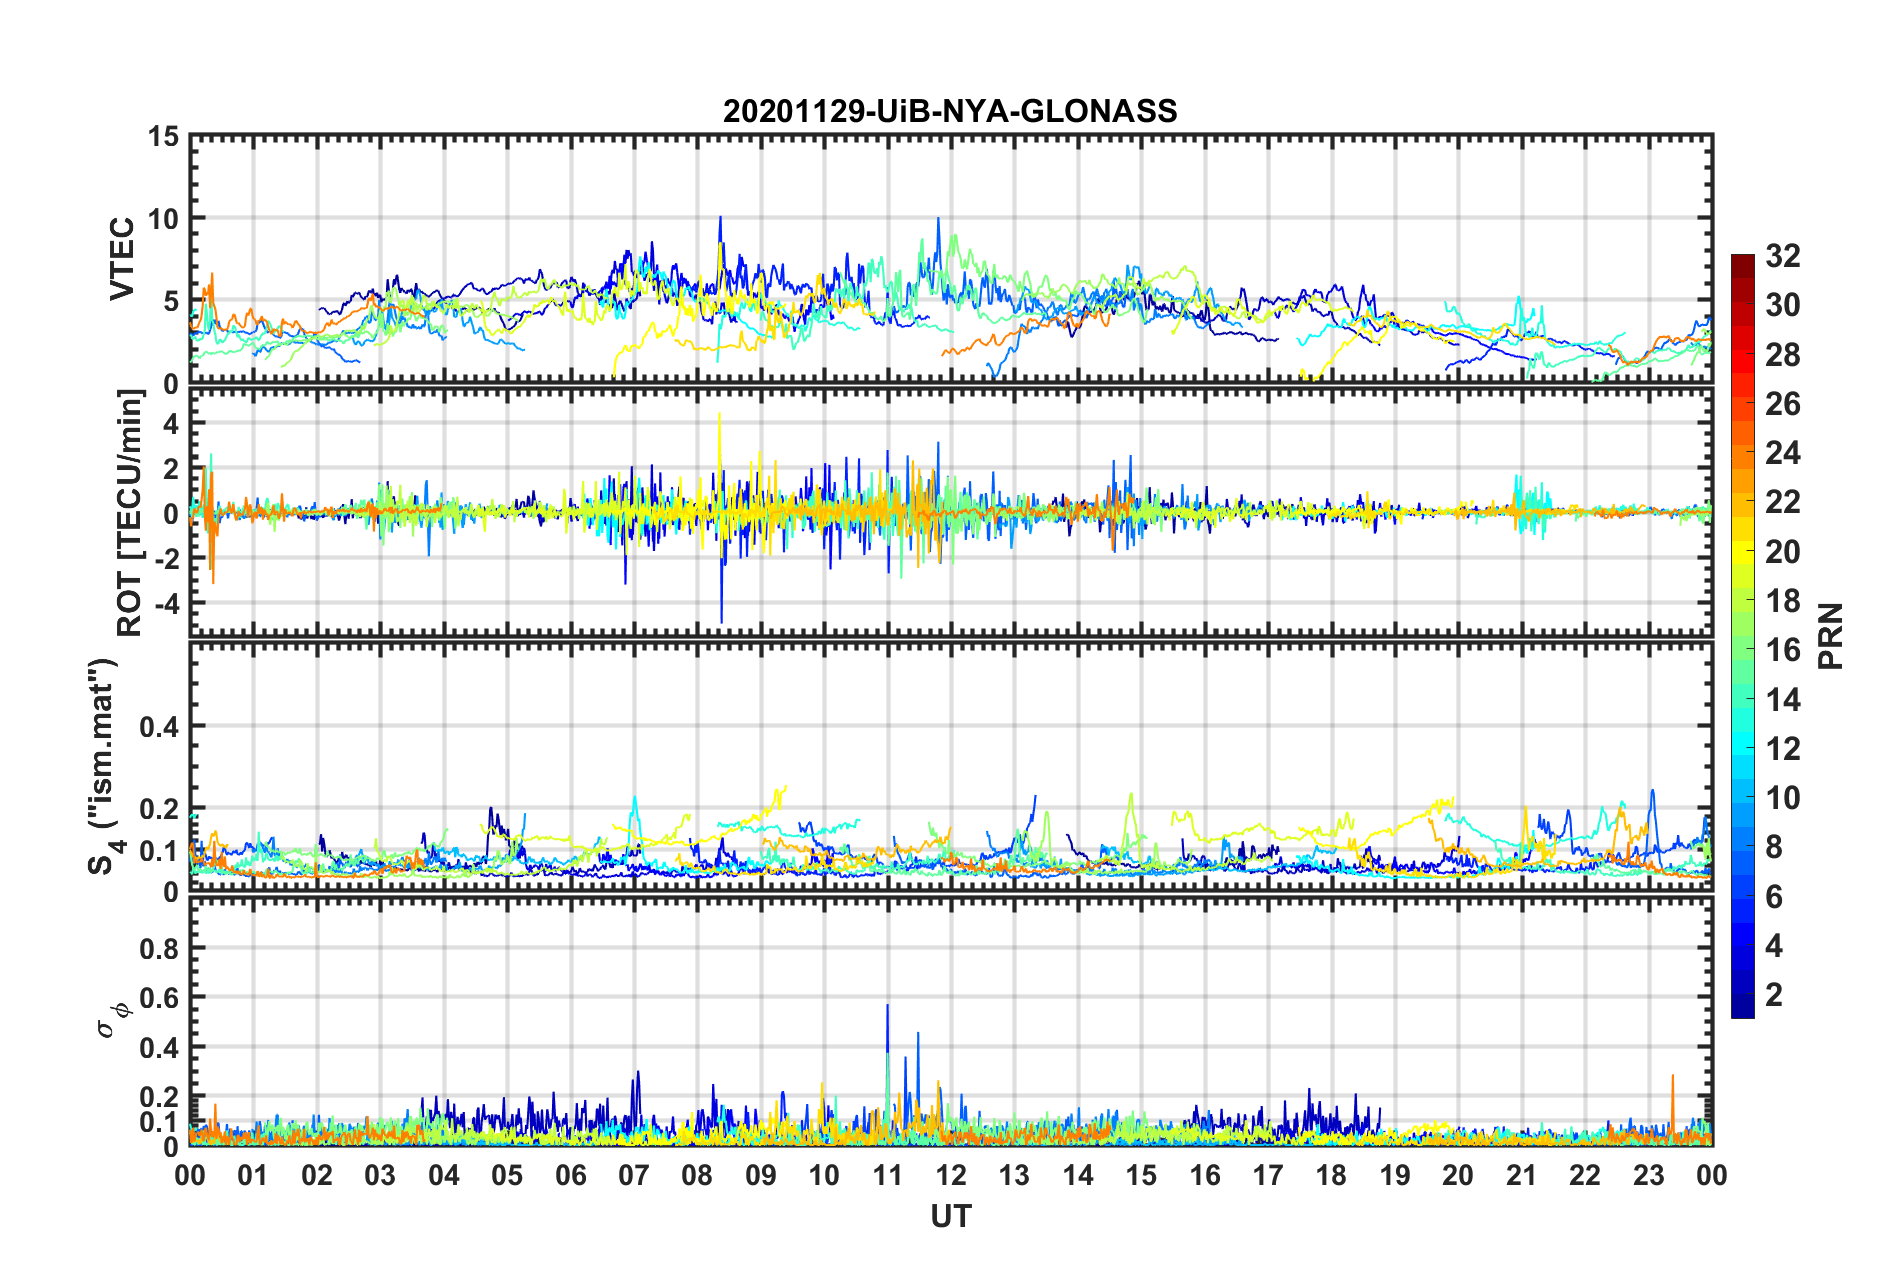Click sigma phi axis tick label 0.6
Viewport: 1902px width, 1272px height.
click(x=159, y=998)
